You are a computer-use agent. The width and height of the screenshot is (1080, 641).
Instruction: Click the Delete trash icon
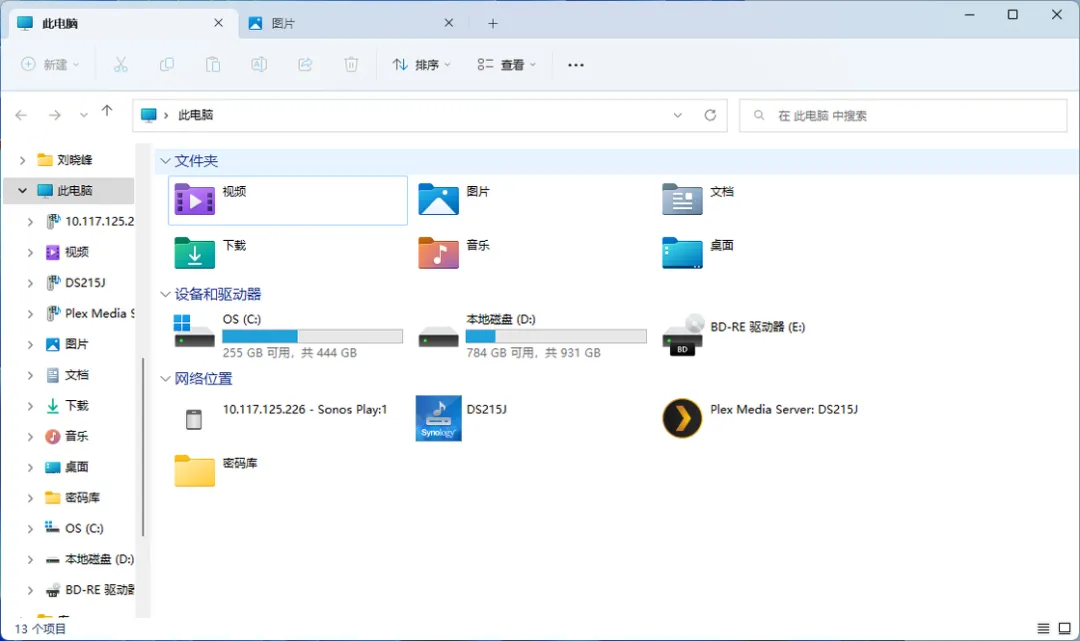[x=351, y=65]
